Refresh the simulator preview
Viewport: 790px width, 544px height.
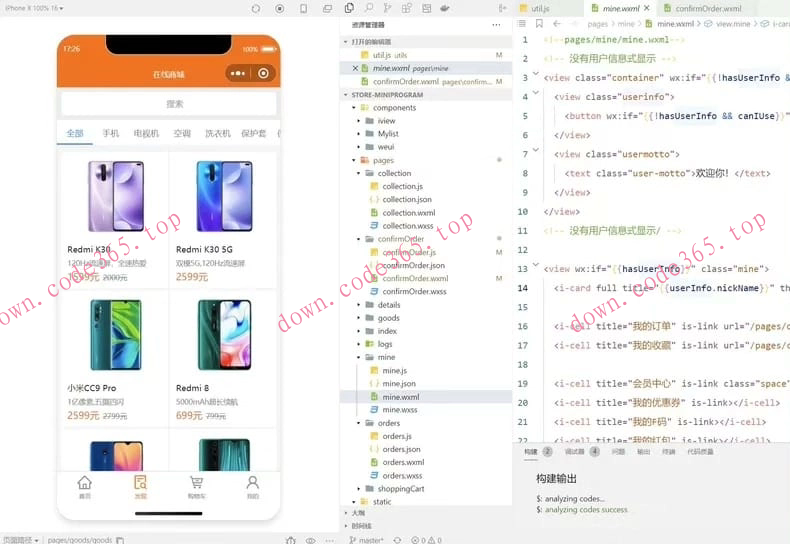pos(256,9)
